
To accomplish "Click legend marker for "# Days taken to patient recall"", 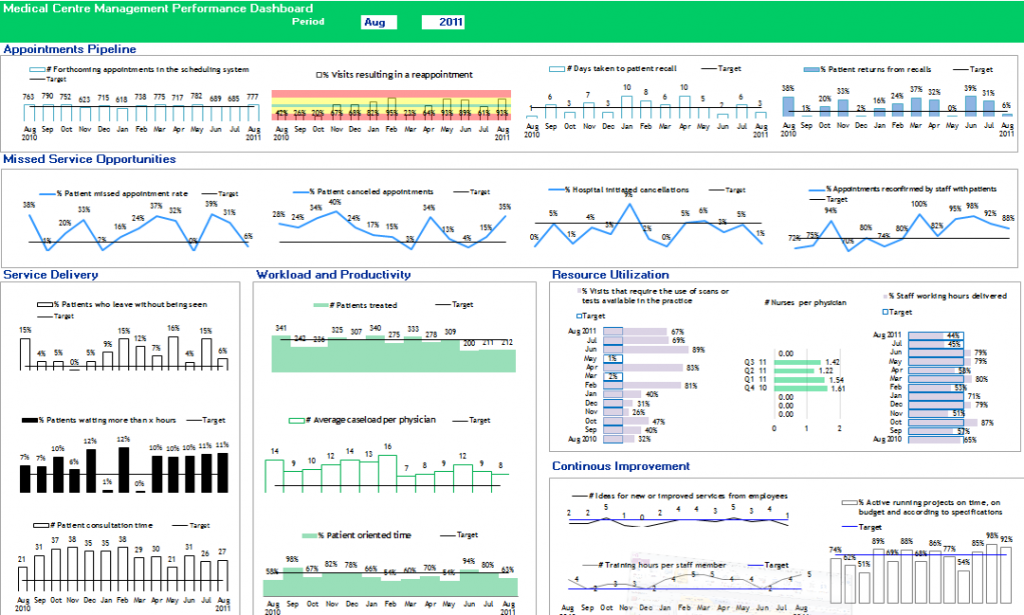I will click(x=558, y=69).
